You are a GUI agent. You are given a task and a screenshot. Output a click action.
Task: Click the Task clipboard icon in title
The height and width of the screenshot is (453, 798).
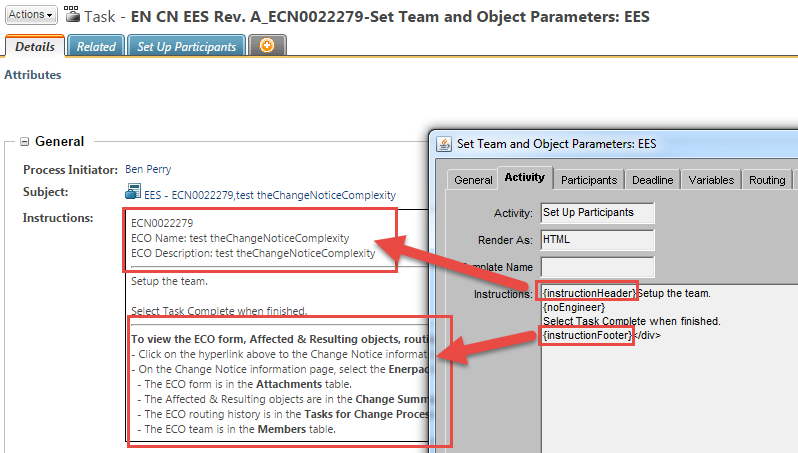tap(72, 14)
